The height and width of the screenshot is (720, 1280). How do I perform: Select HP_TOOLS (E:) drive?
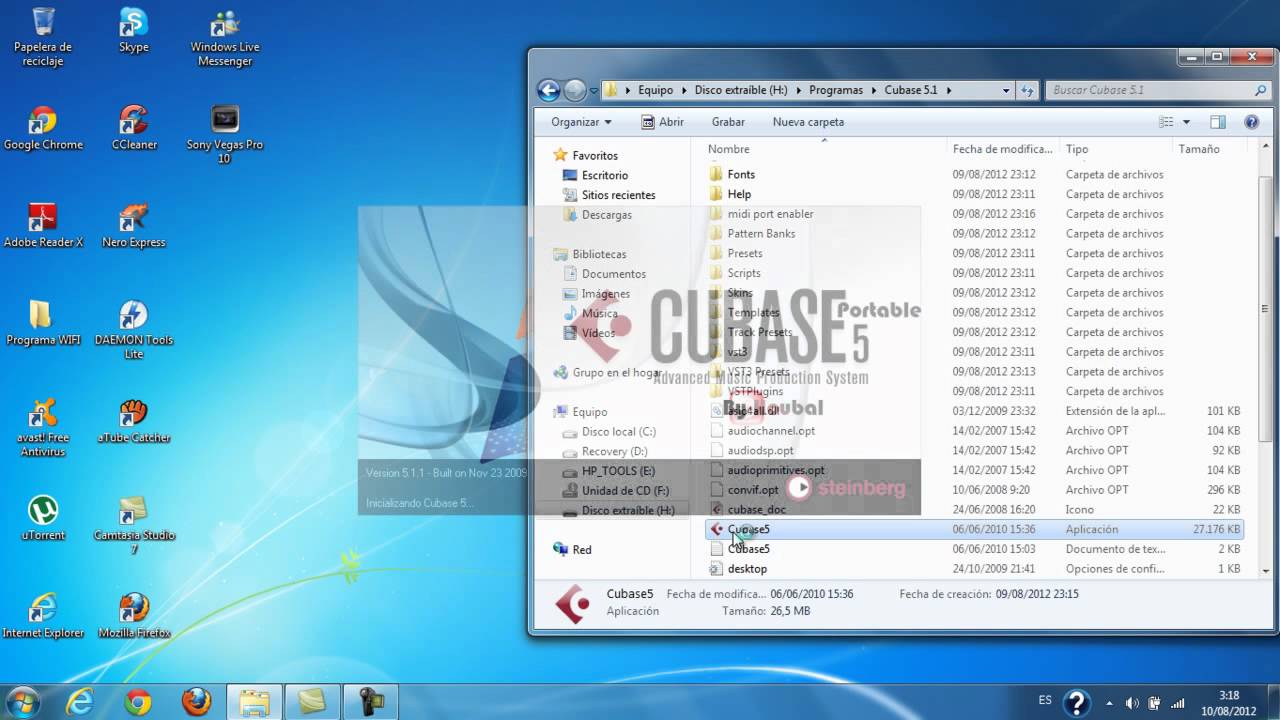609,471
